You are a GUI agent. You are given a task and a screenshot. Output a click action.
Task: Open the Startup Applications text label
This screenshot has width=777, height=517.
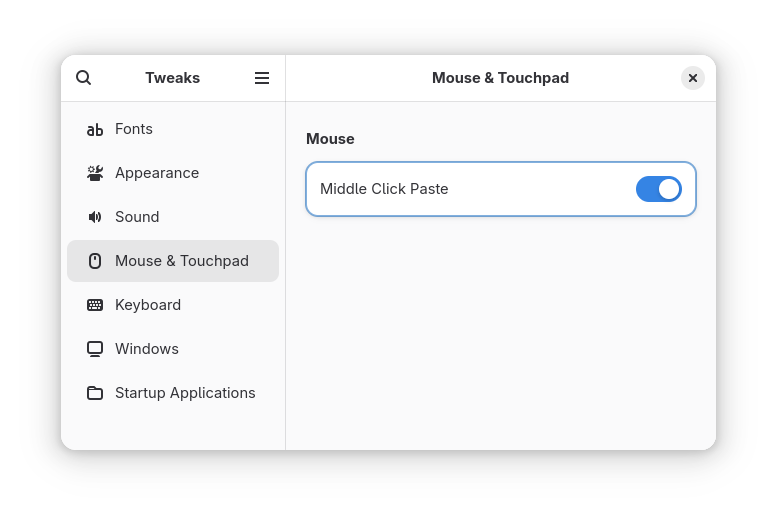click(185, 393)
